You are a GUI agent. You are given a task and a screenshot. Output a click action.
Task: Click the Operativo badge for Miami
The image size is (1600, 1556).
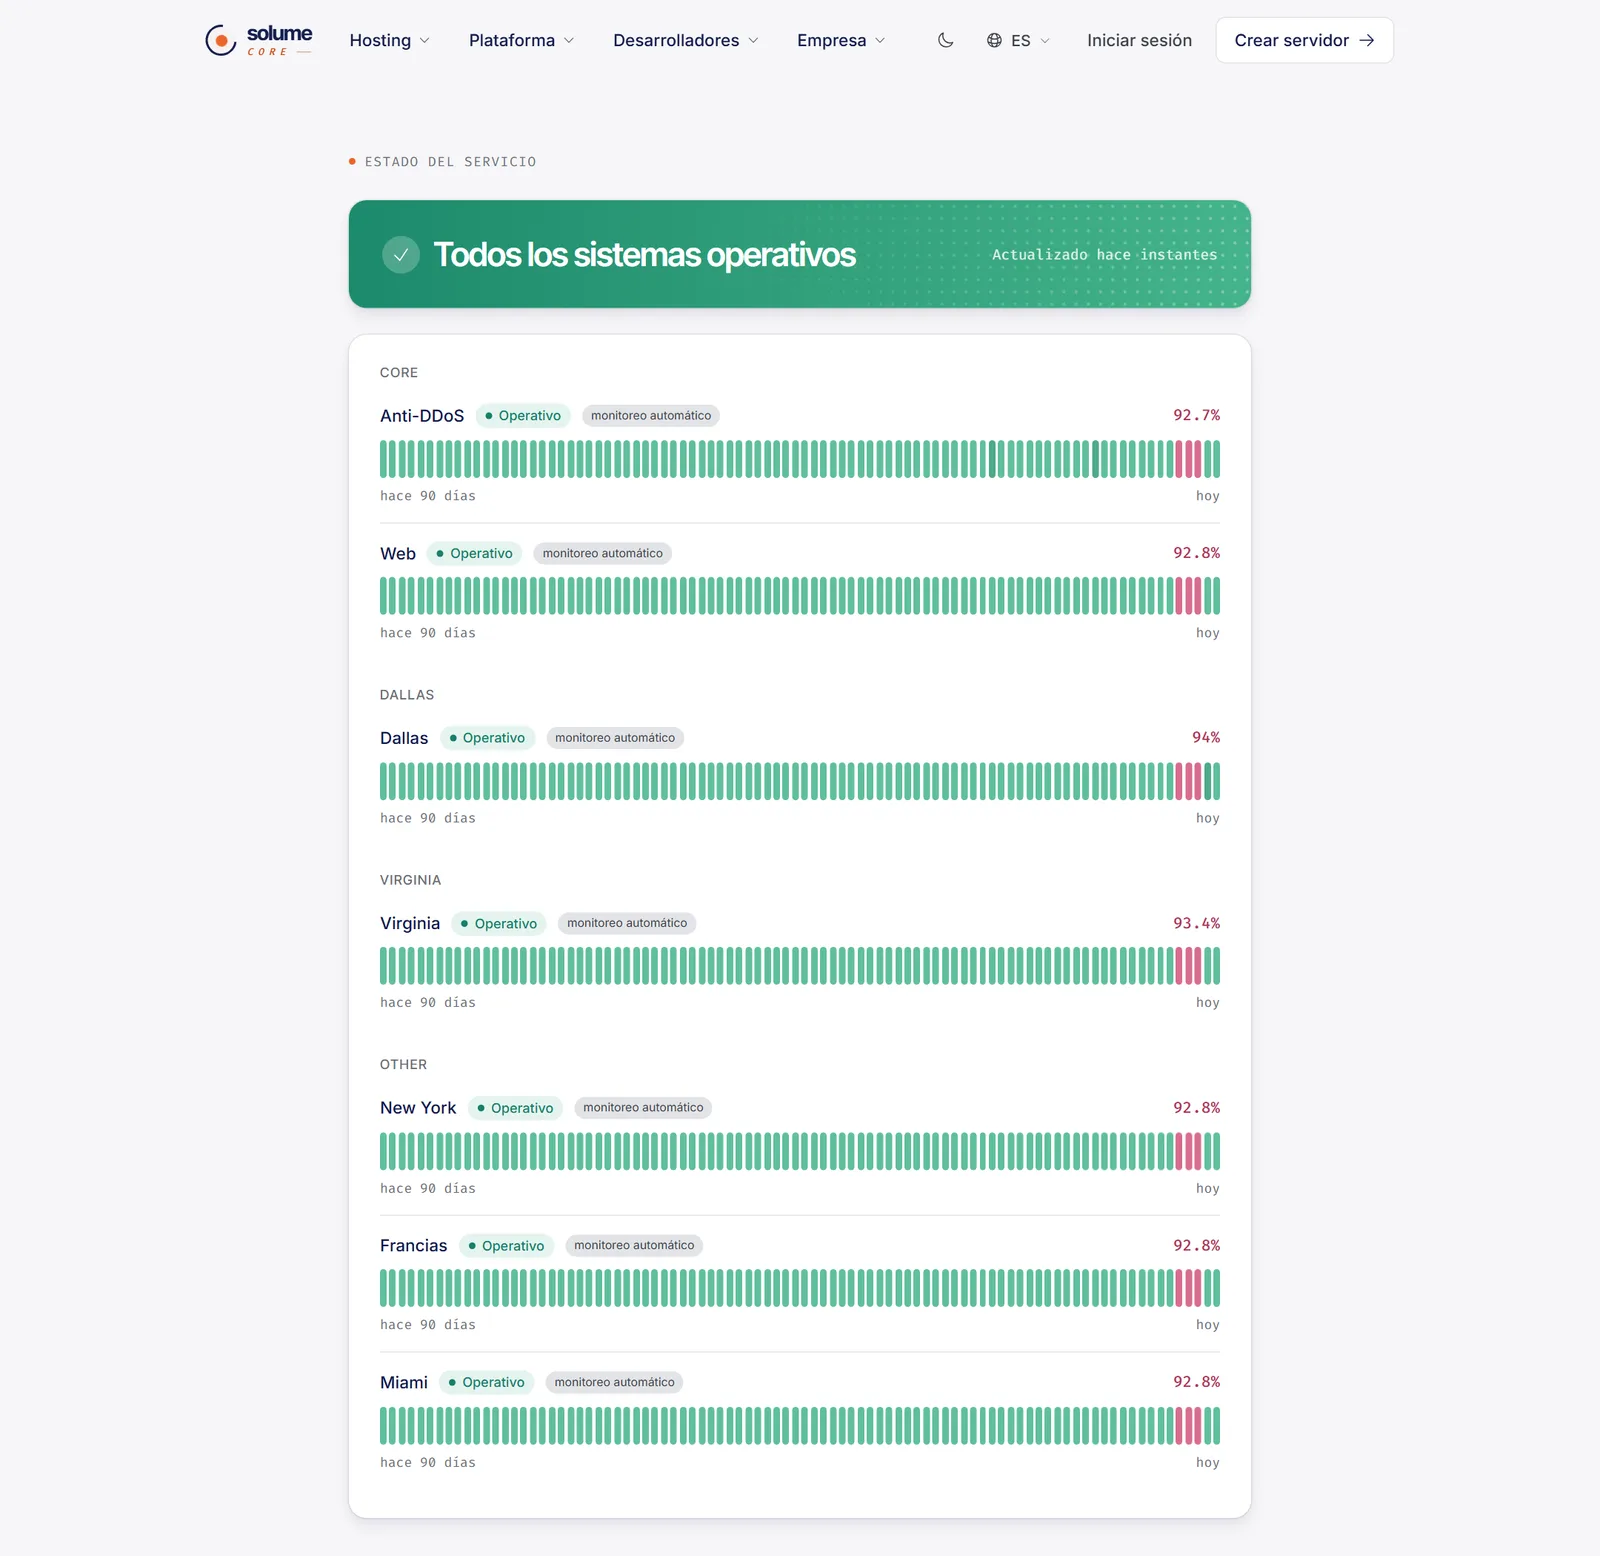click(x=486, y=1383)
